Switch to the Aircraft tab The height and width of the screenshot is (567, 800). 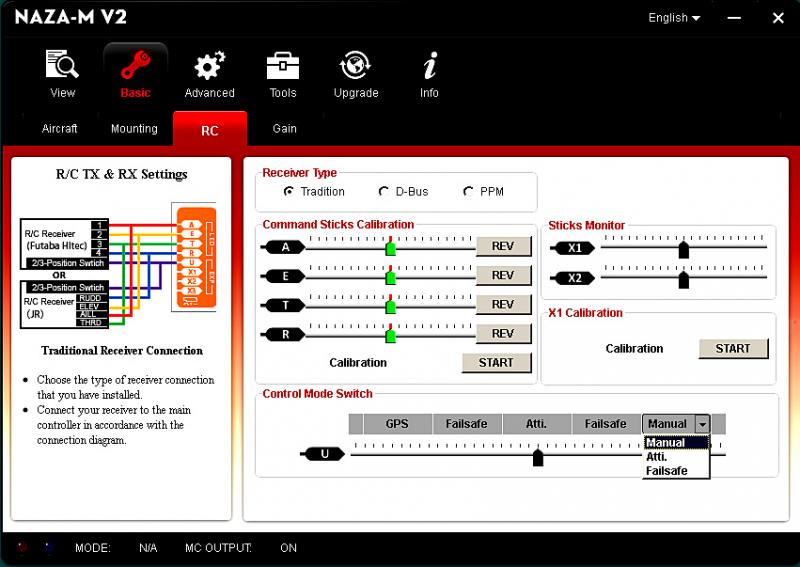[x=60, y=129]
